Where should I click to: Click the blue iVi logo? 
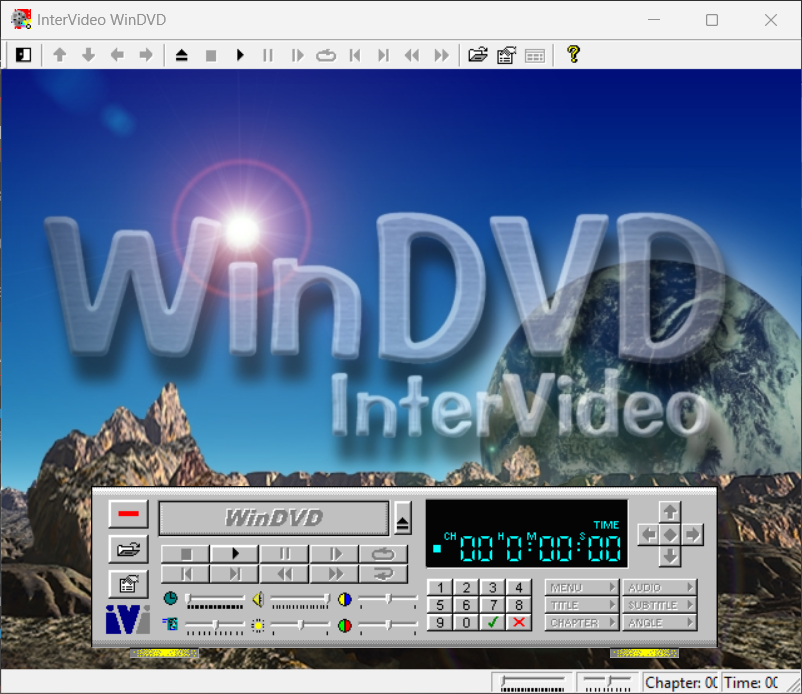(x=128, y=619)
